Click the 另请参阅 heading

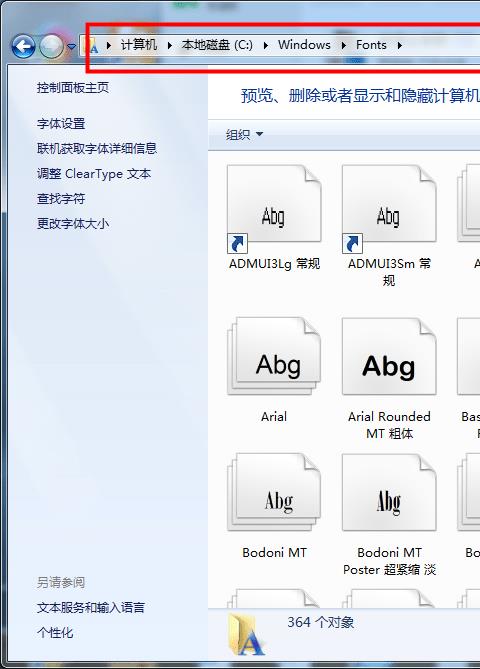pos(61,582)
